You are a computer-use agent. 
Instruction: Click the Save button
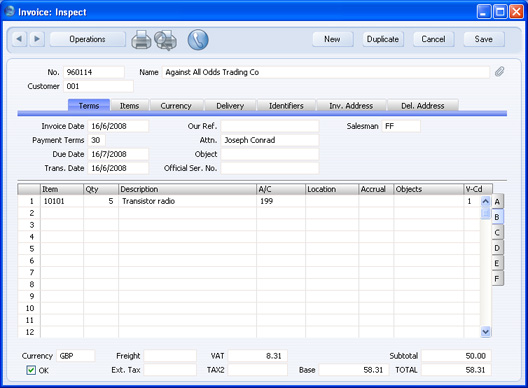(x=484, y=39)
